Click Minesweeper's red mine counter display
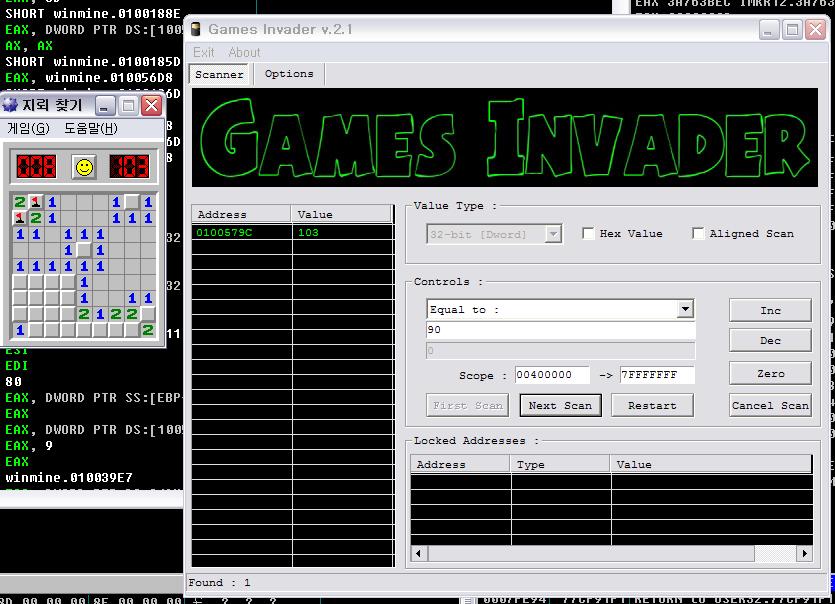The height and width of the screenshot is (604, 835). (x=36, y=167)
